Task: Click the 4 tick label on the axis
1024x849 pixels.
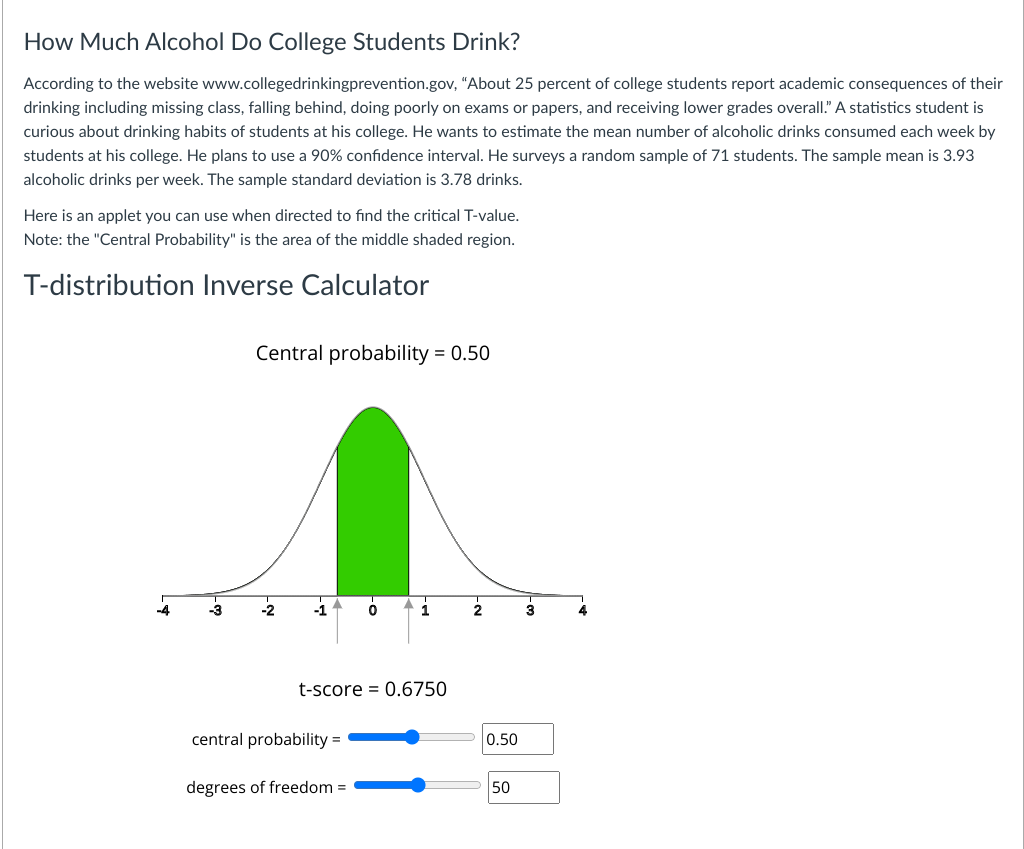Action: [x=581, y=610]
